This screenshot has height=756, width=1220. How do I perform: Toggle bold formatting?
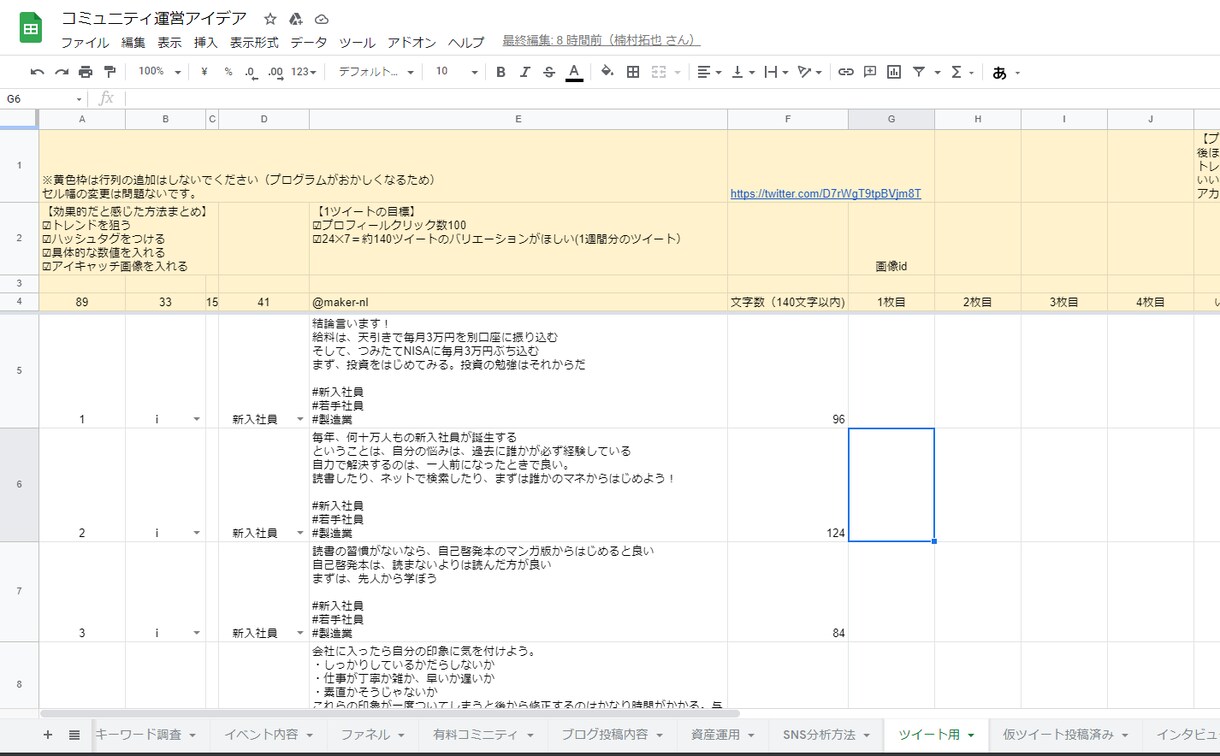pos(500,72)
